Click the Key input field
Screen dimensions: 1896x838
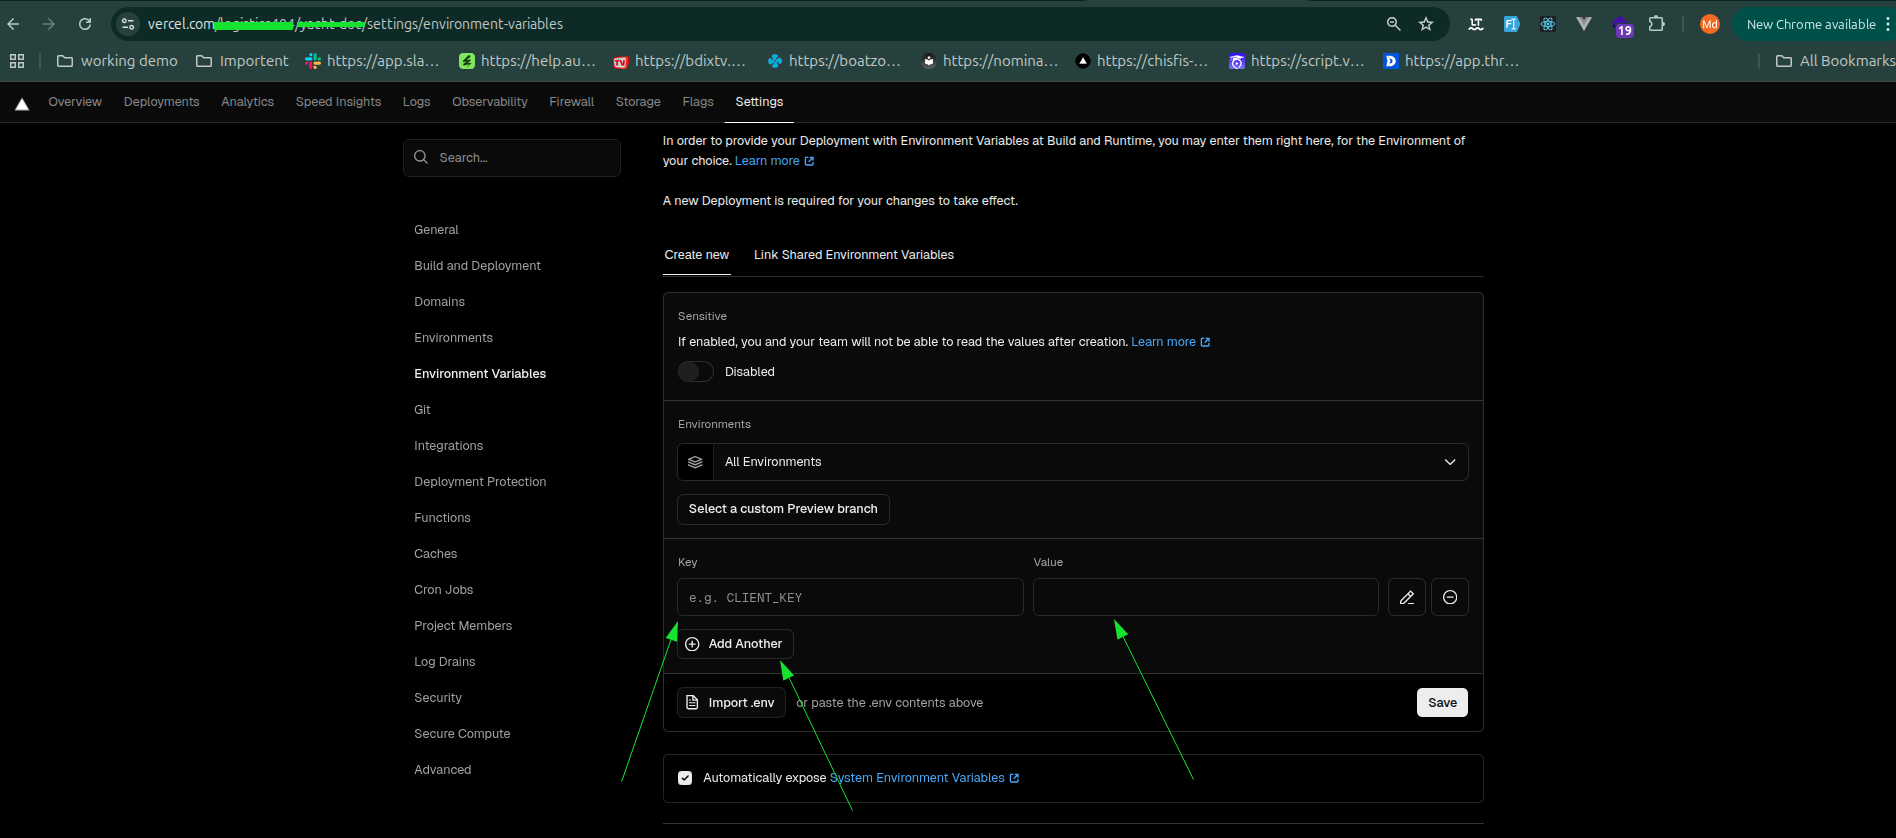click(x=851, y=597)
